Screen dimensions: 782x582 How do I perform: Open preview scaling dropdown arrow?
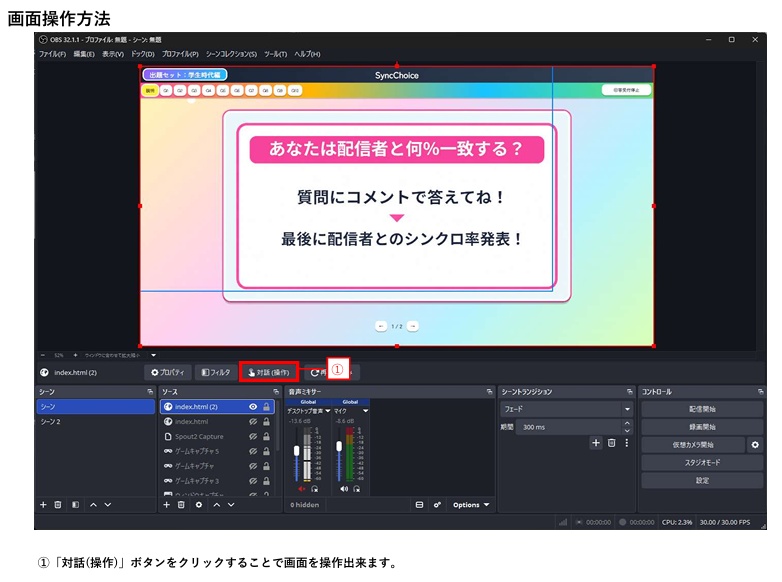coord(154,355)
